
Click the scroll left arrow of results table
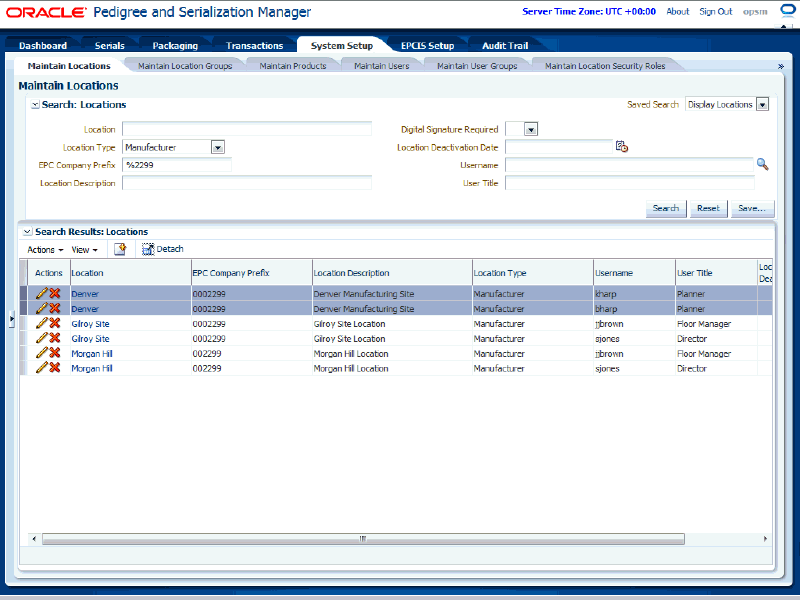[34, 538]
